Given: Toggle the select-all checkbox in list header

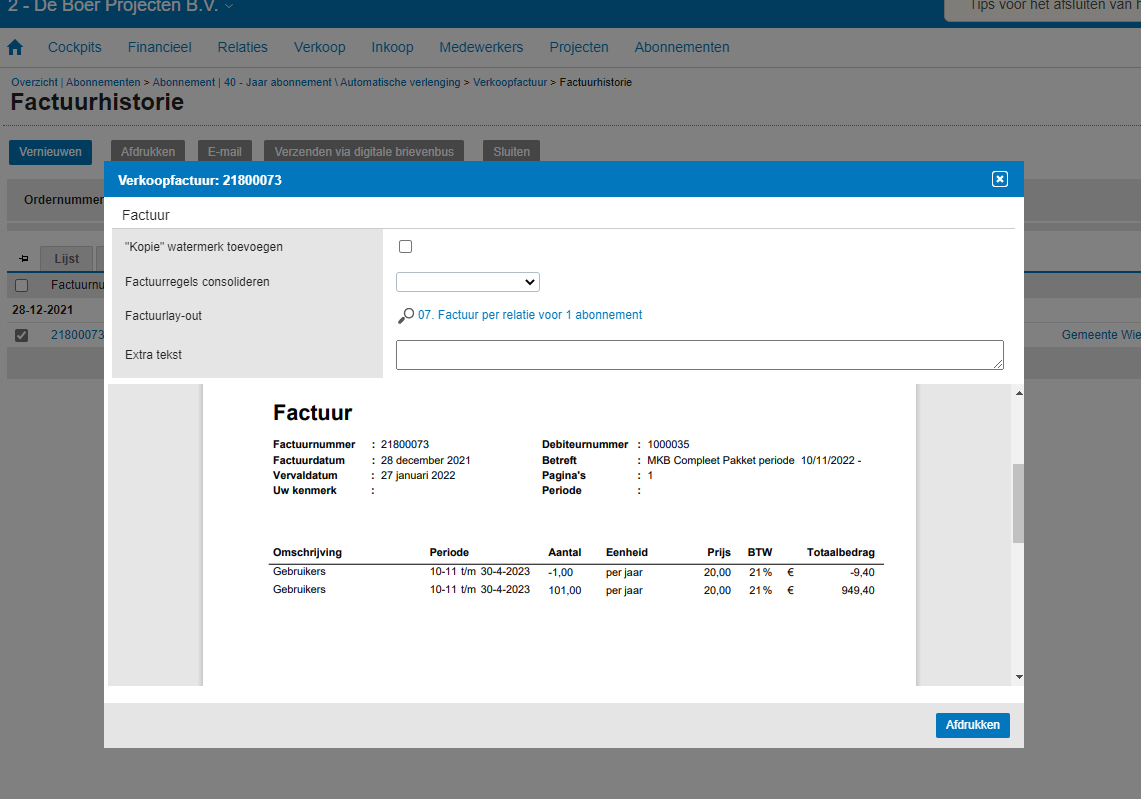Looking at the screenshot, I should pos(22,286).
